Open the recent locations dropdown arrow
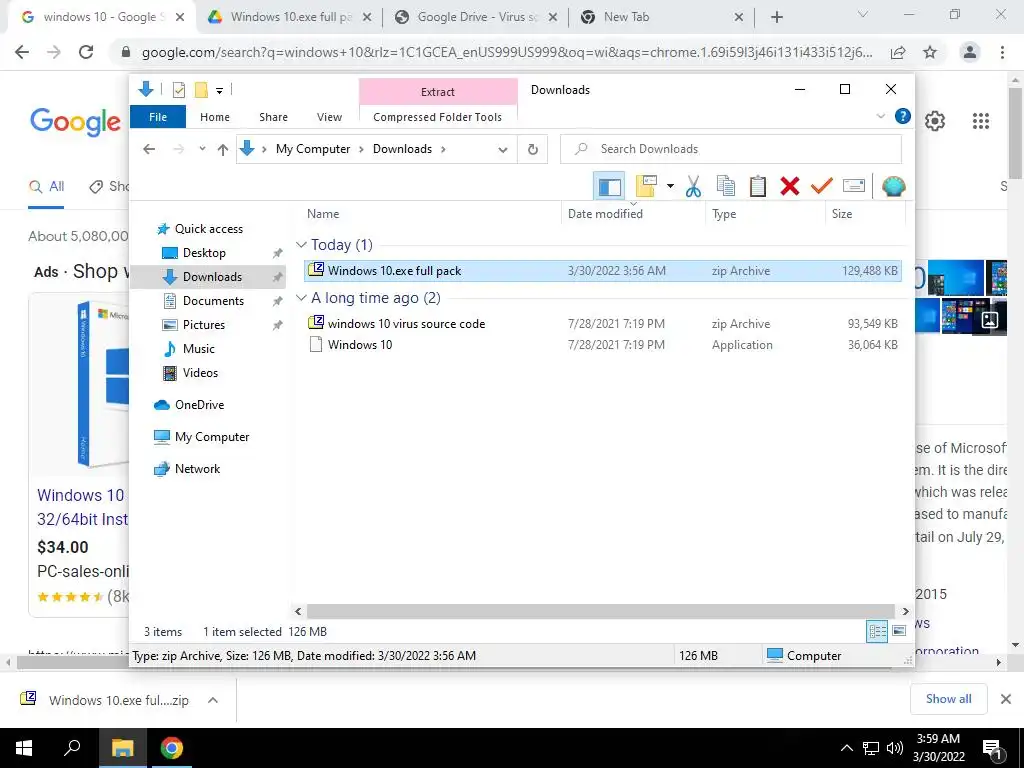Viewport: 1024px width, 768px height. [x=202, y=149]
